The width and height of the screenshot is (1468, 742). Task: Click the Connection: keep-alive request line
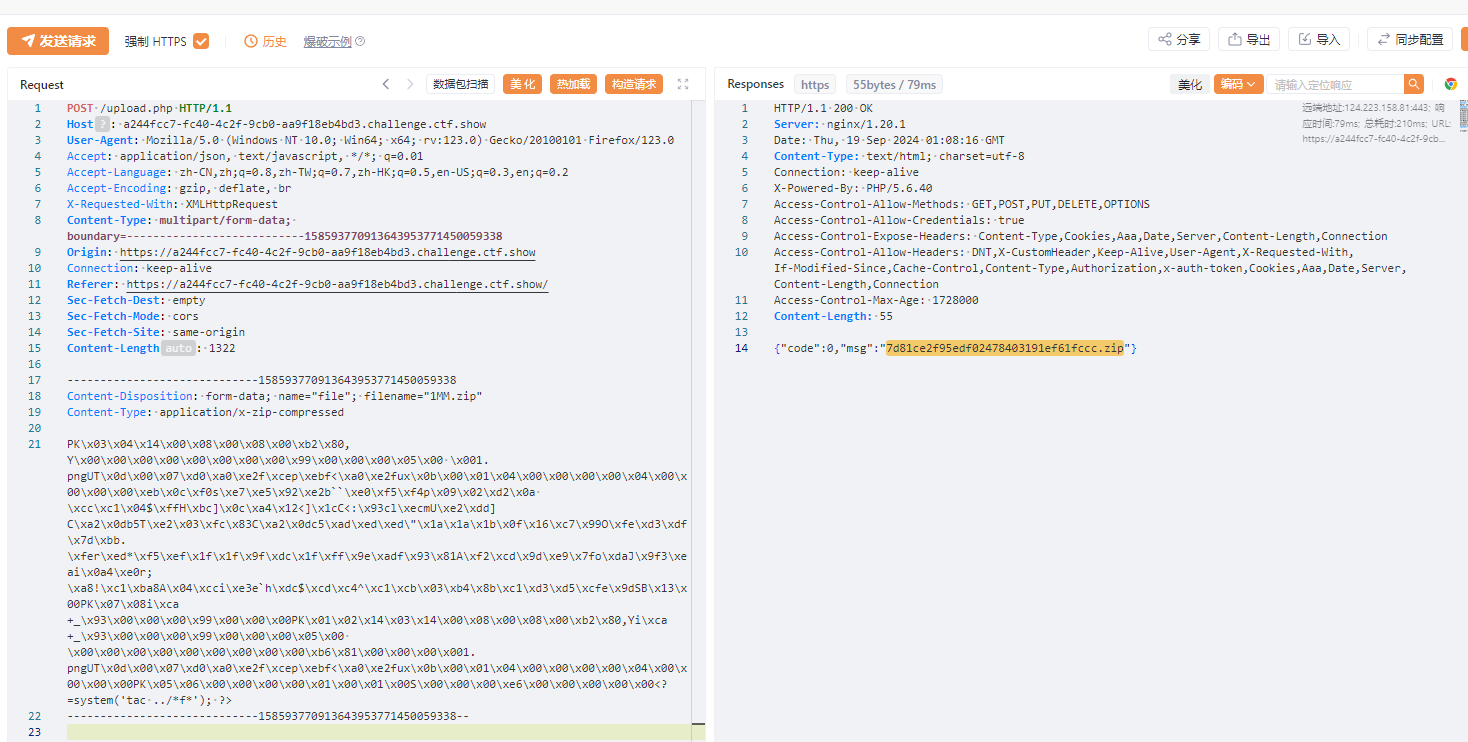[139, 268]
